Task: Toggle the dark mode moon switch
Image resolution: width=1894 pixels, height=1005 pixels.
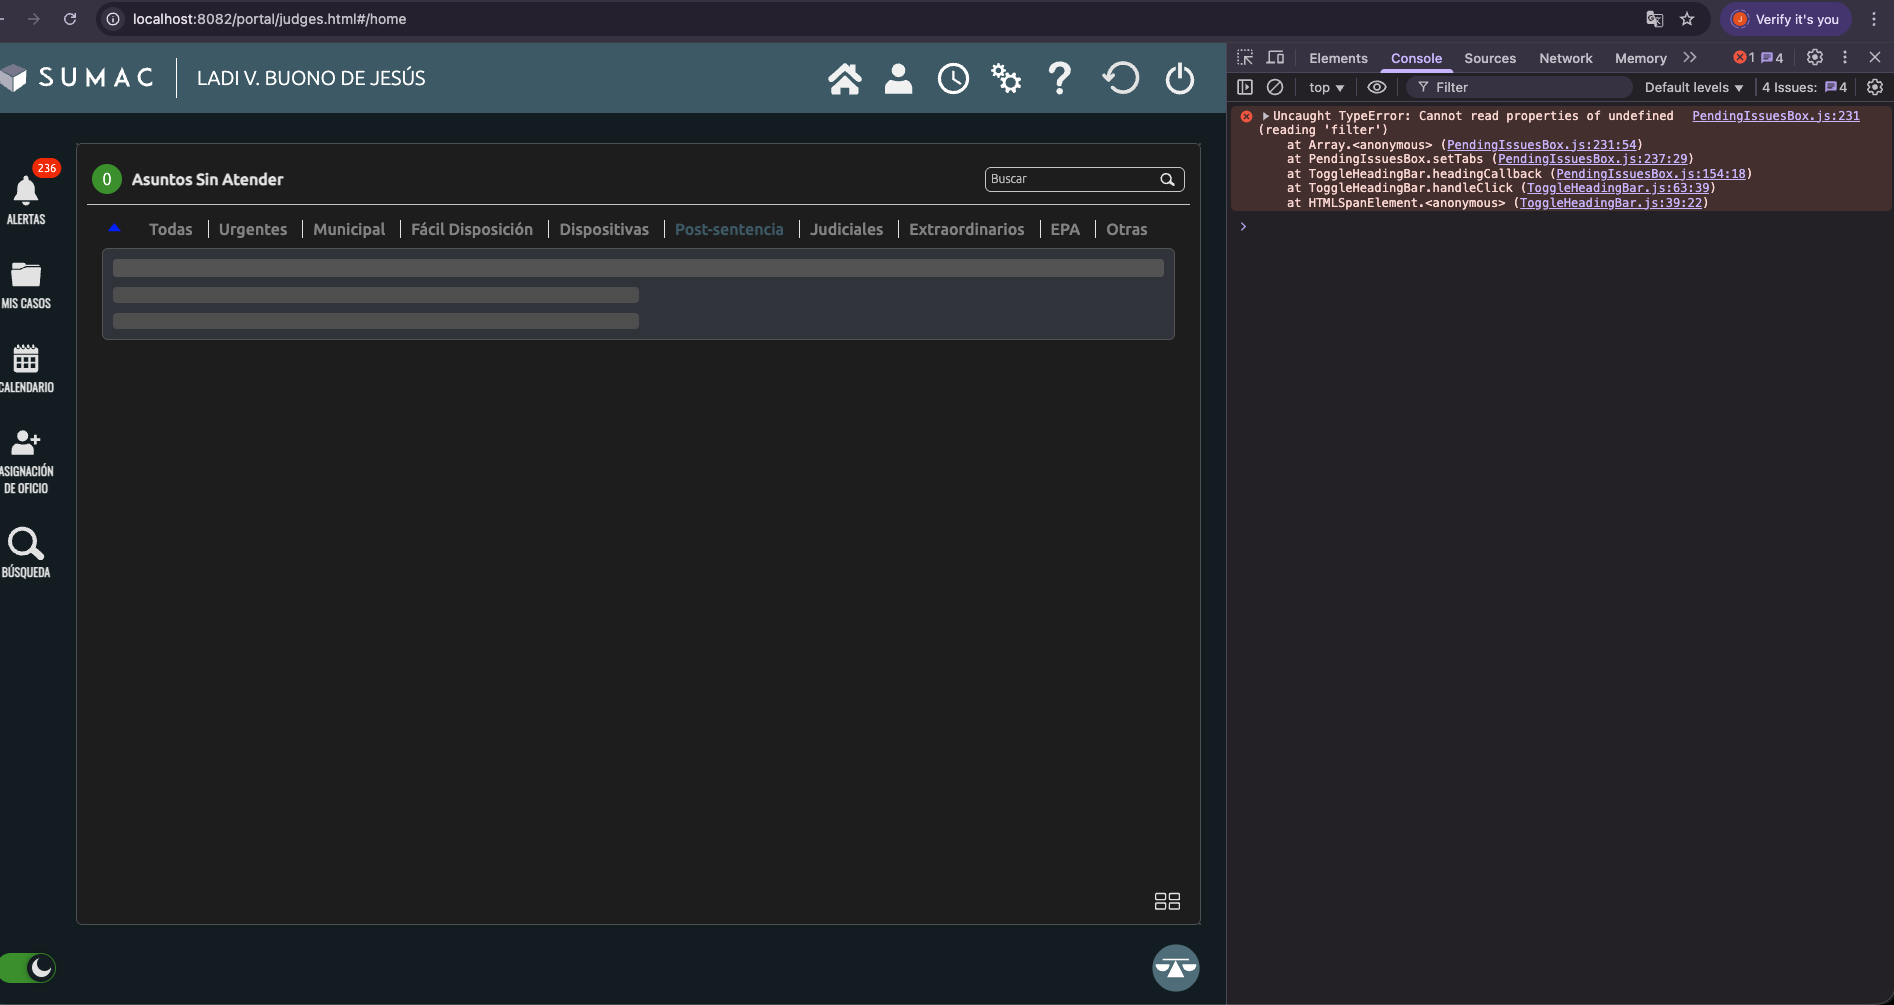Action: click(28, 967)
